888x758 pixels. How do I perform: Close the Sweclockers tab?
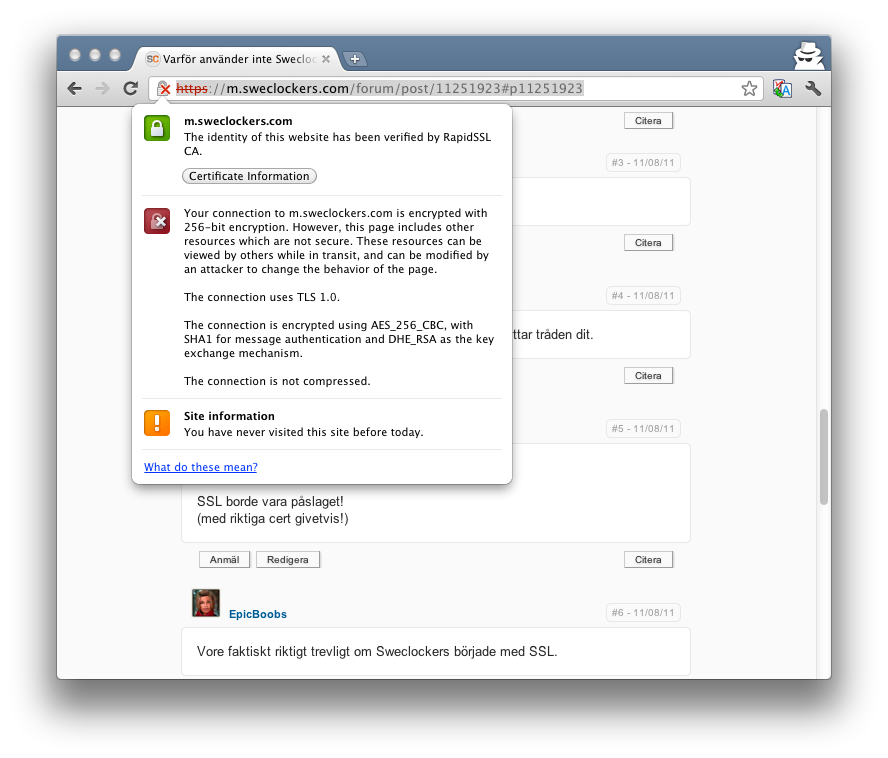(326, 59)
